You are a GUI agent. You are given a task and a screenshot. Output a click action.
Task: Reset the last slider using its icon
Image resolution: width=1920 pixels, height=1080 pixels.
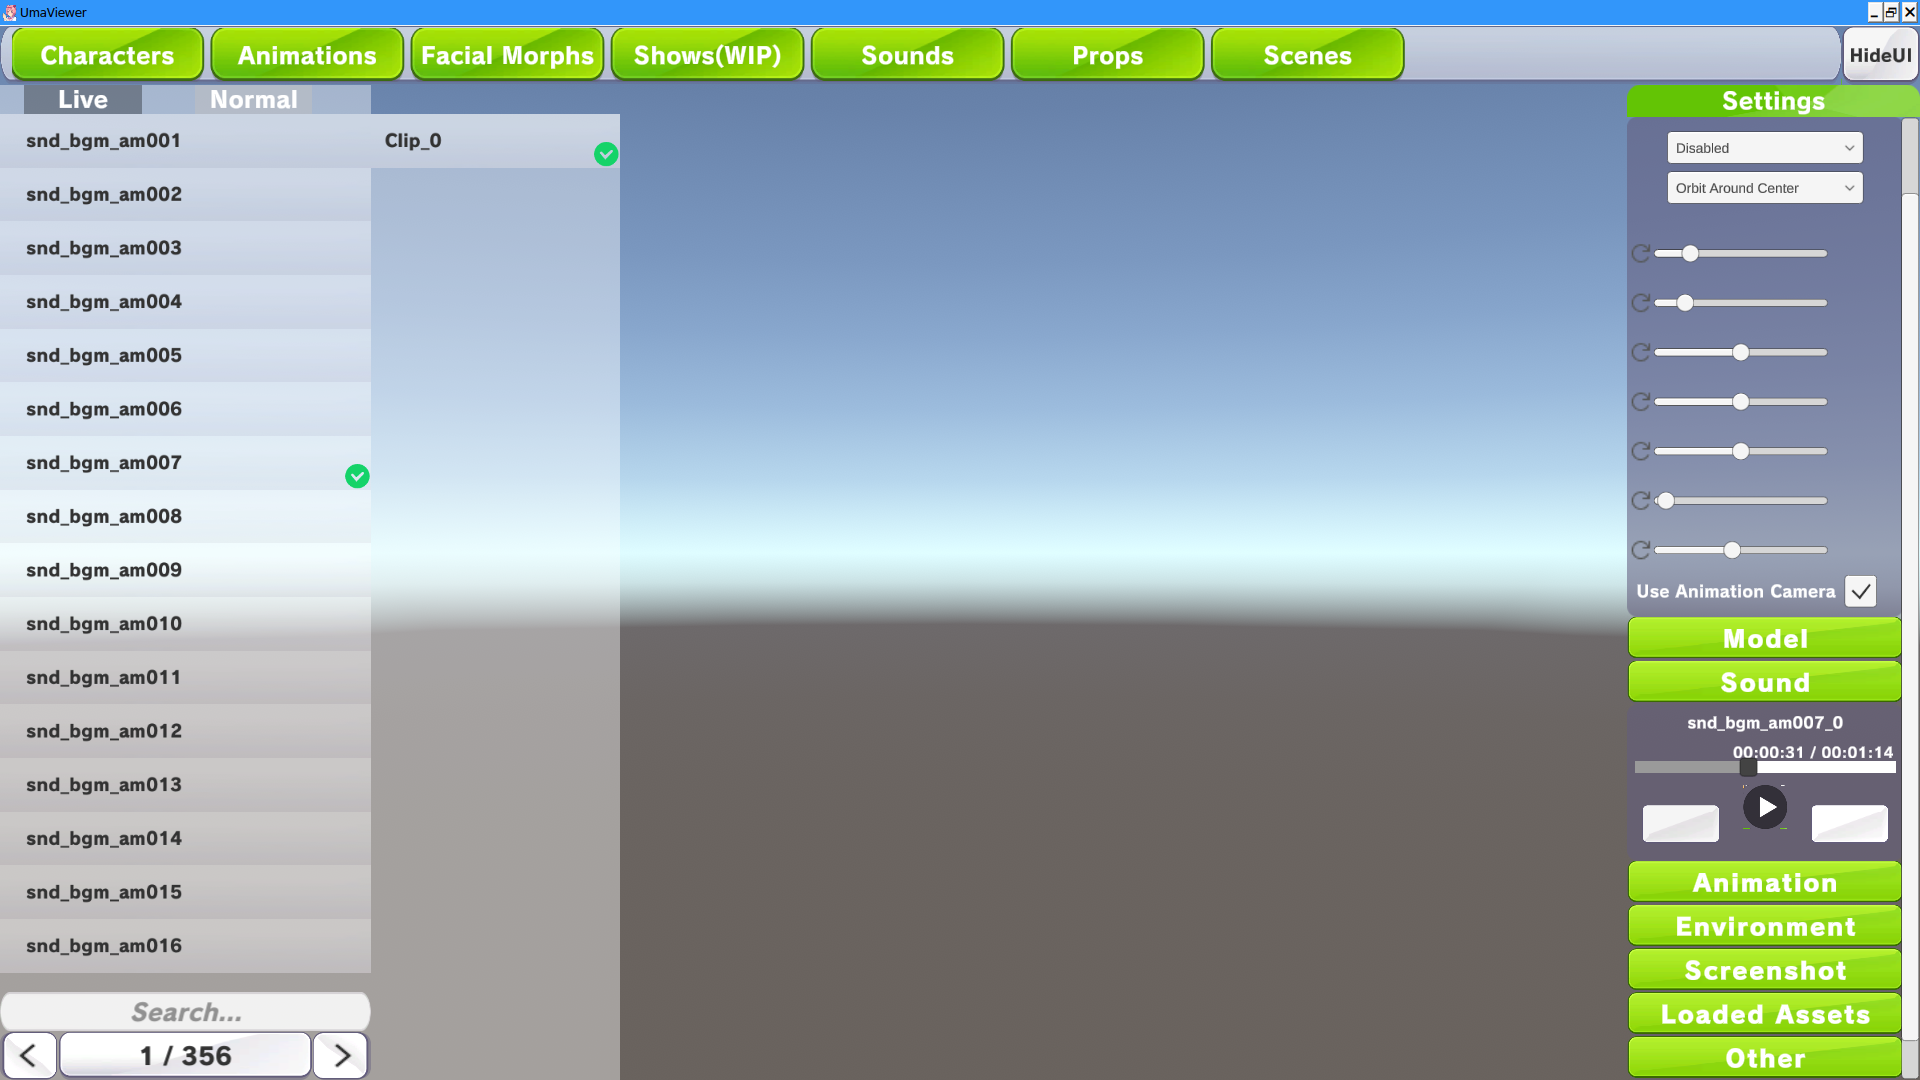pos(1641,550)
